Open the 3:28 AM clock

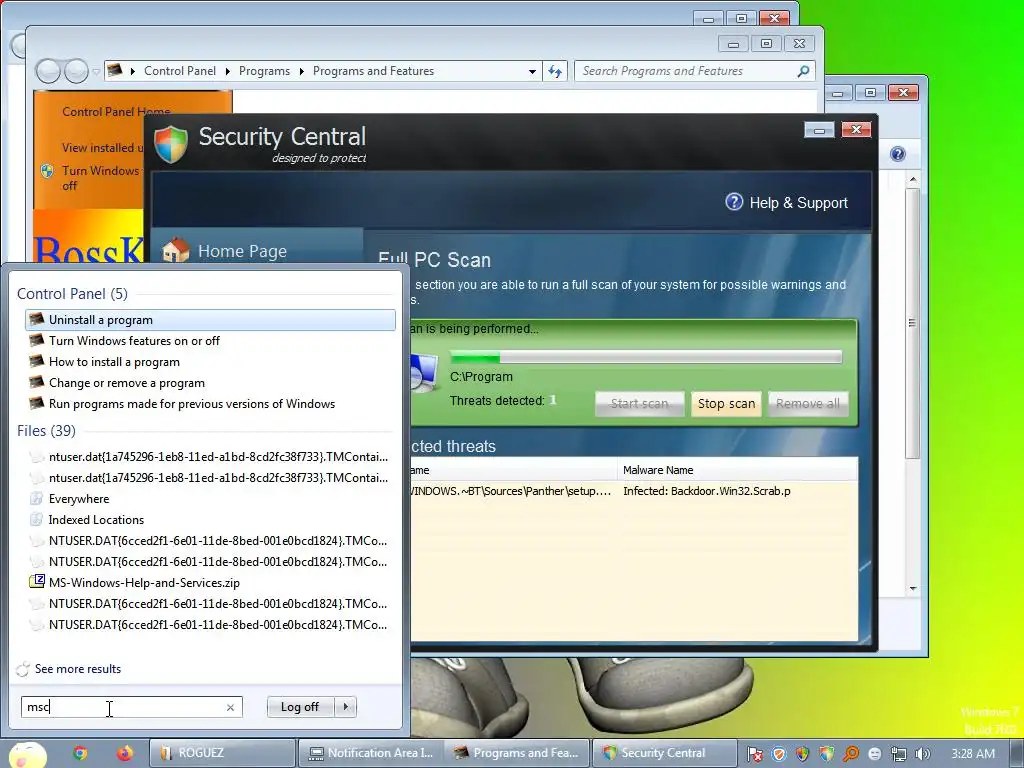tap(973, 753)
